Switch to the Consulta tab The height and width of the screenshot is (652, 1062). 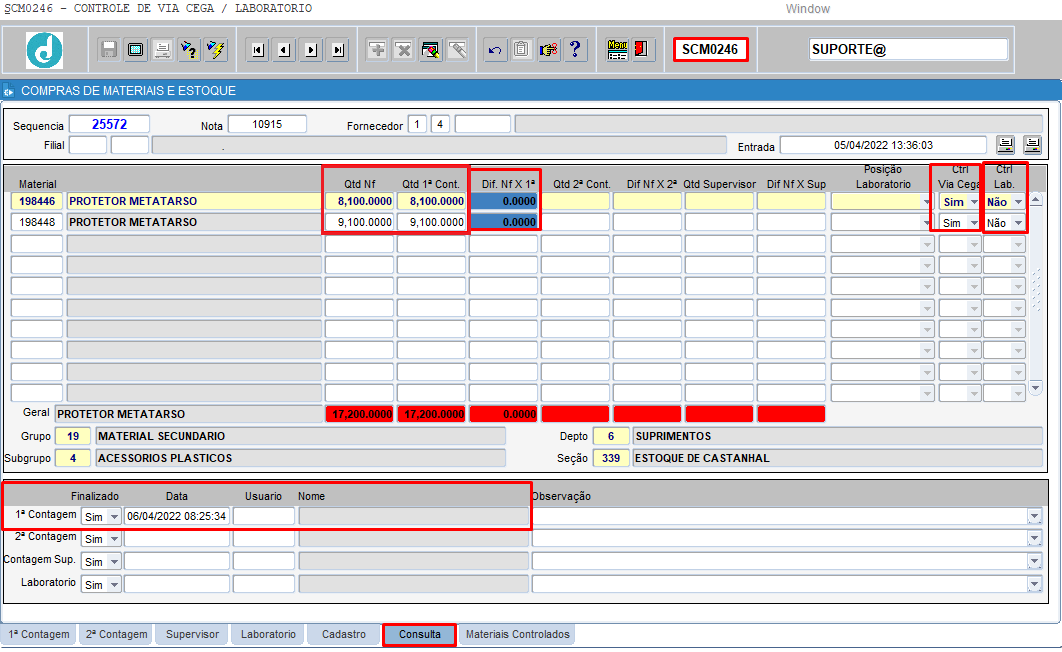pos(419,634)
